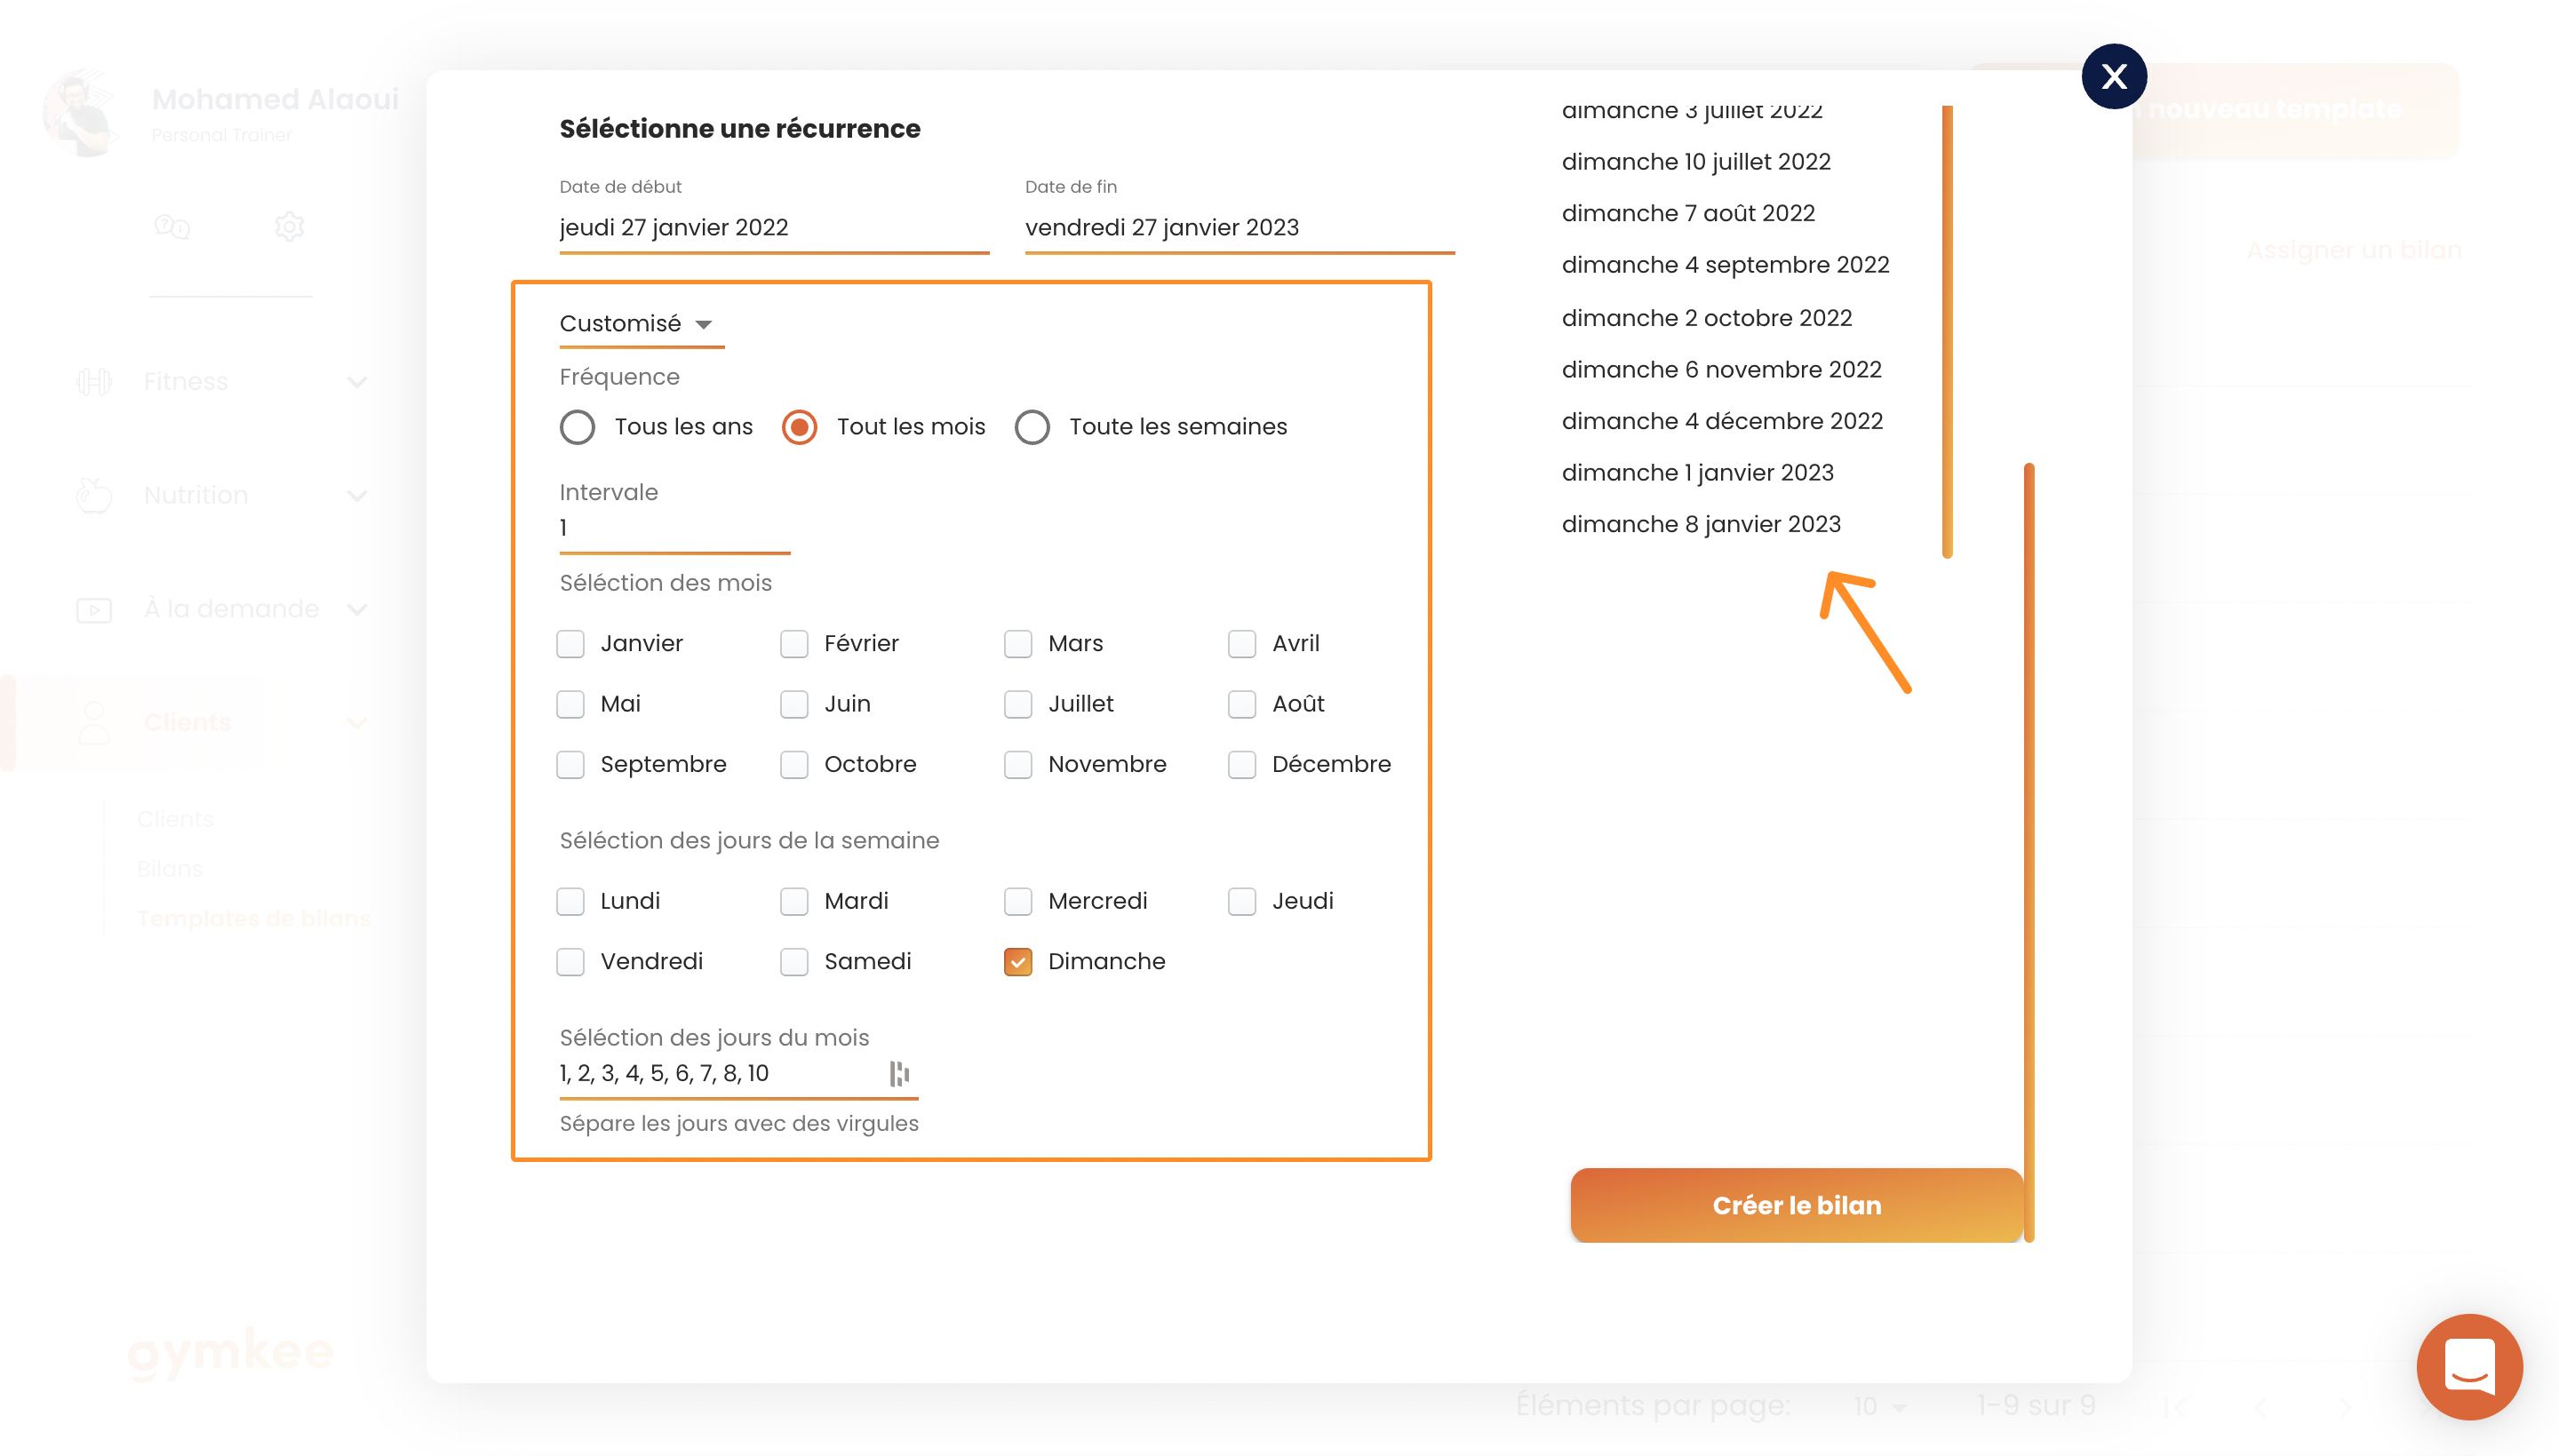Uncheck the Dimanche weekday checkbox
The width and height of the screenshot is (2559, 1456).
click(x=1018, y=961)
